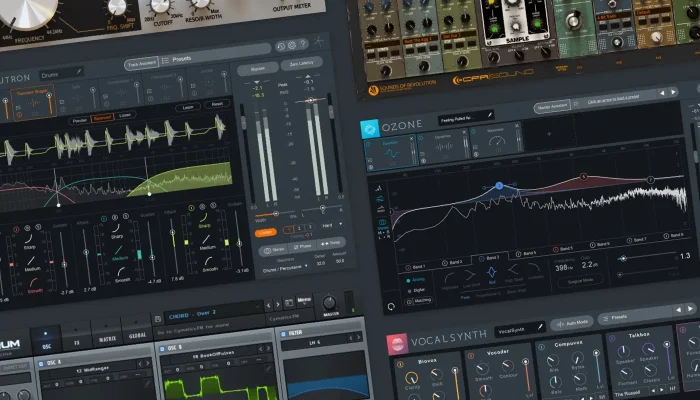Click the Width slider handle in Neutron
The height and width of the screenshot is (400, 700).
tap(276, 213)
